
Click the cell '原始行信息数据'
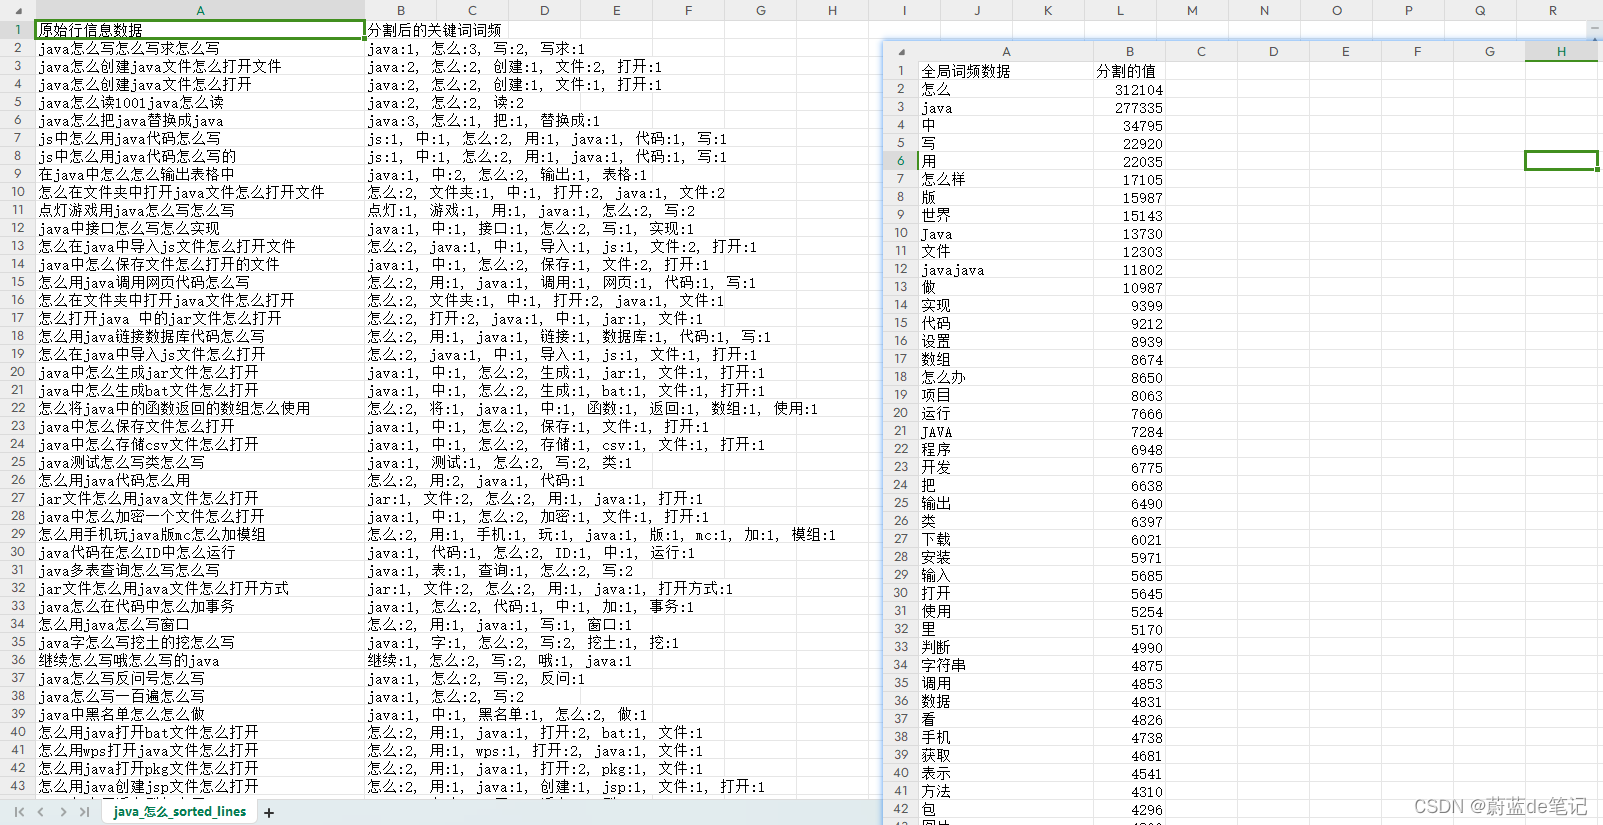pyautogui.click(x=200, y=30)
